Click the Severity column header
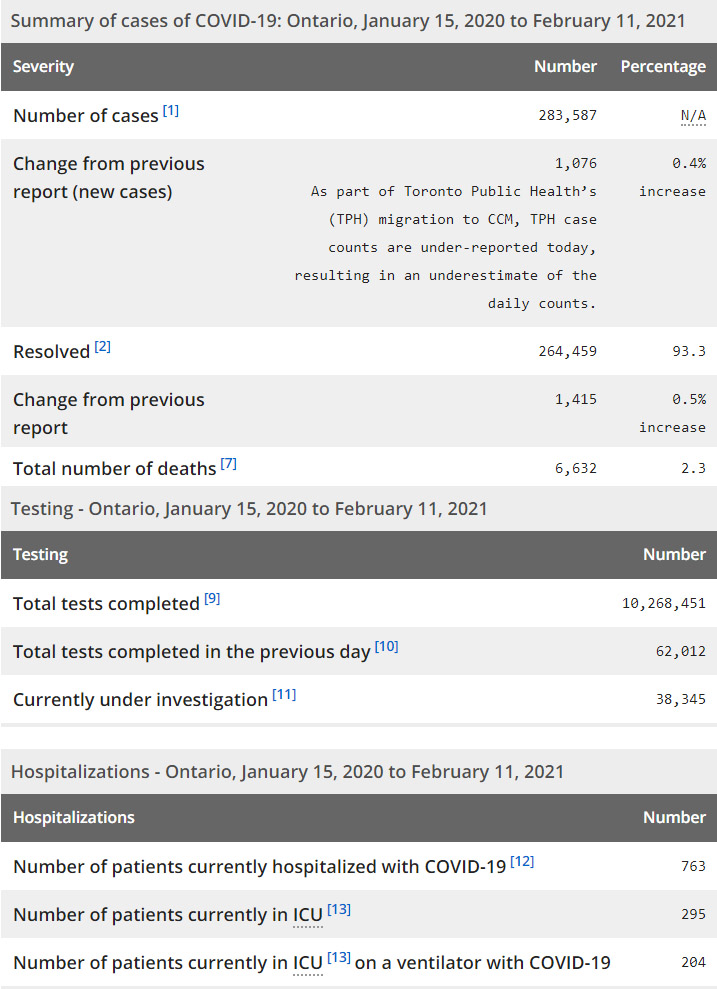This screenshot has width=717, height=989. 44,67
